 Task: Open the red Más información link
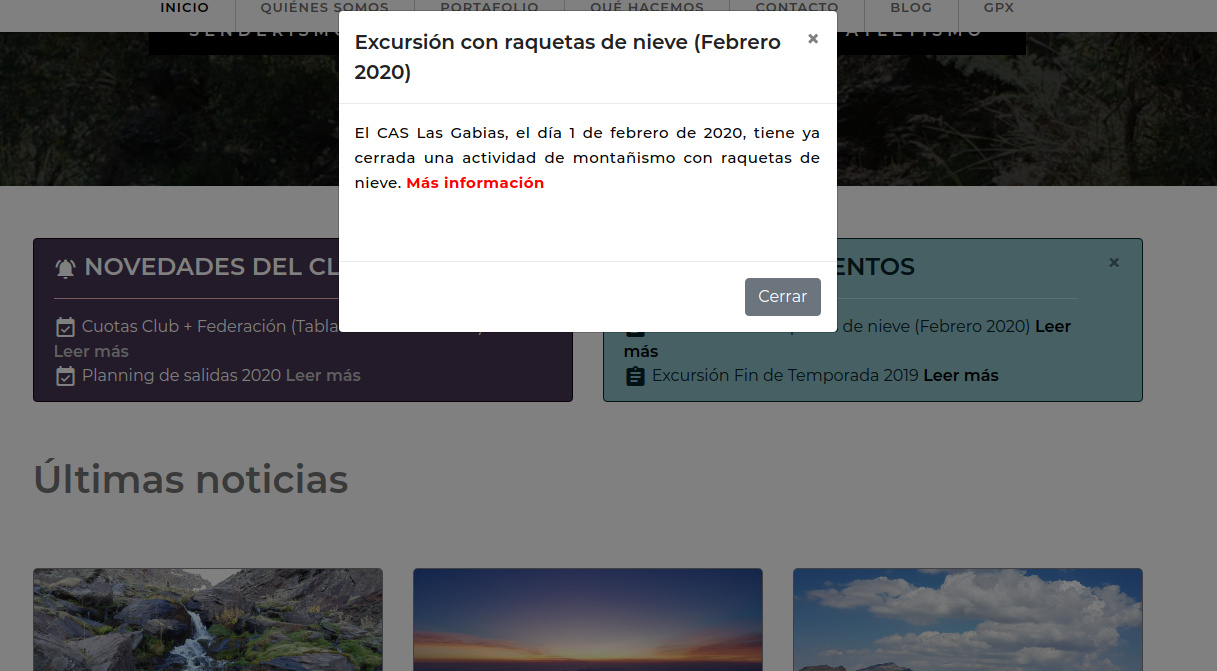pyautogui.click(x=475, y=183)
